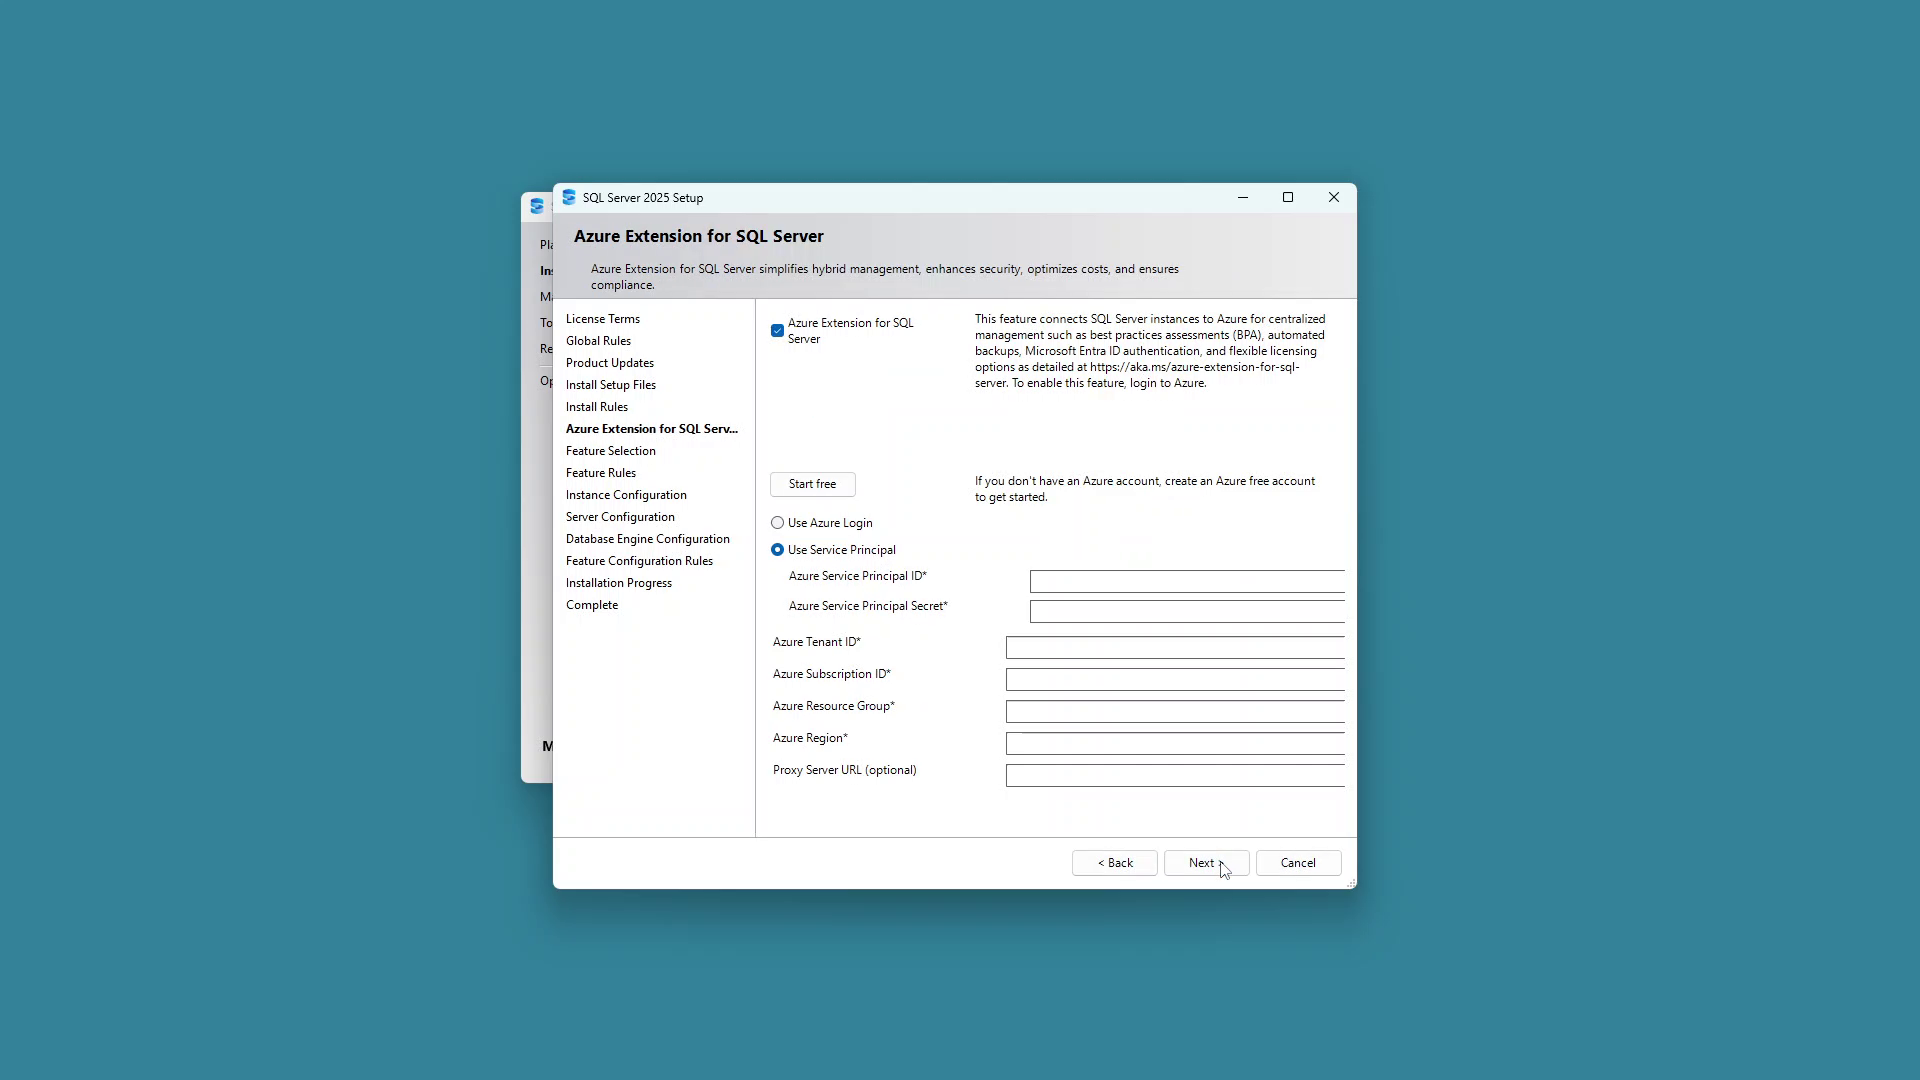Click the Azure Region label
1920x1080 pixels.
point(810,738)
